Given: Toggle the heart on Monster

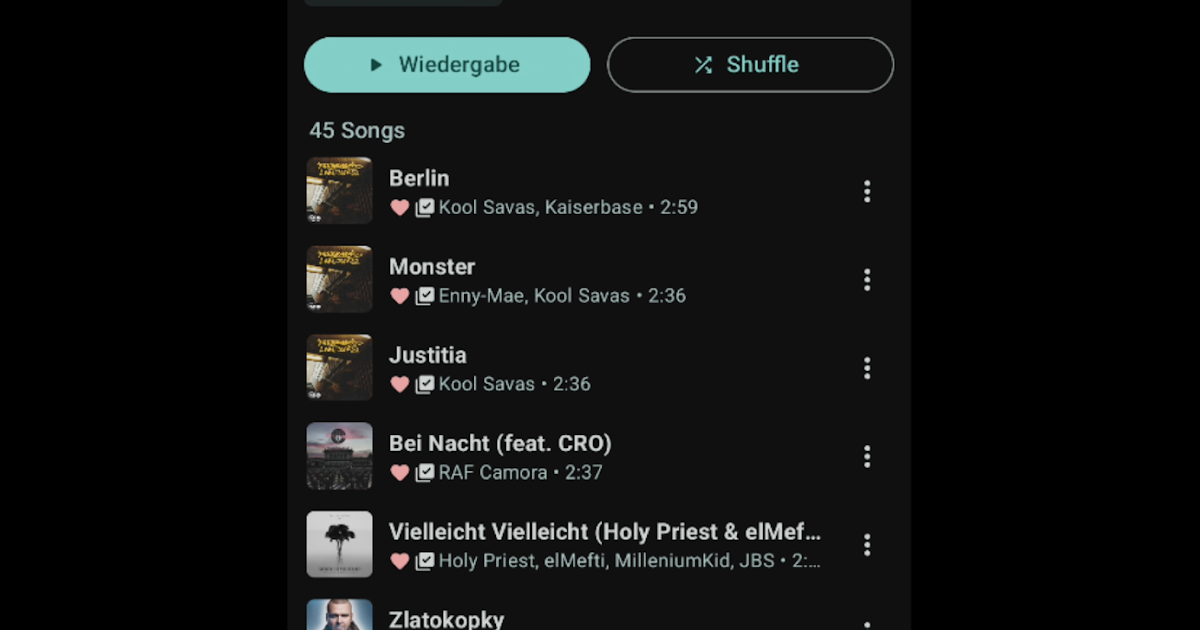Looking at the screenshot, I should (x=399, y=296).
